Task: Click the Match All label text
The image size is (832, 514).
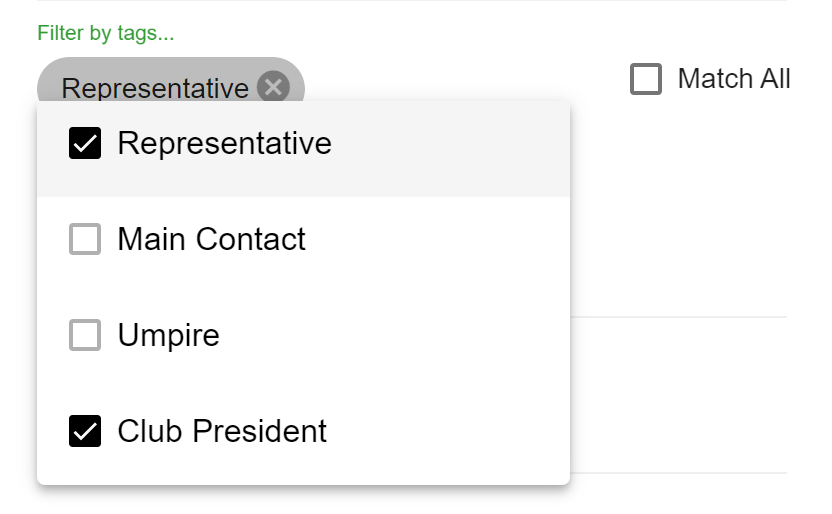Action: pyautogui.click(x=734, y=79)
